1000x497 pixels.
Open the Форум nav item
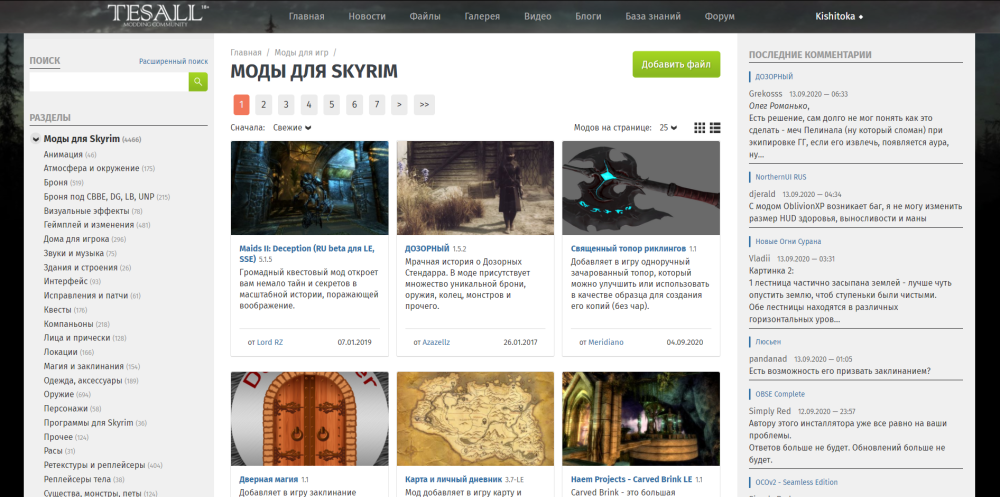(719, 17)
